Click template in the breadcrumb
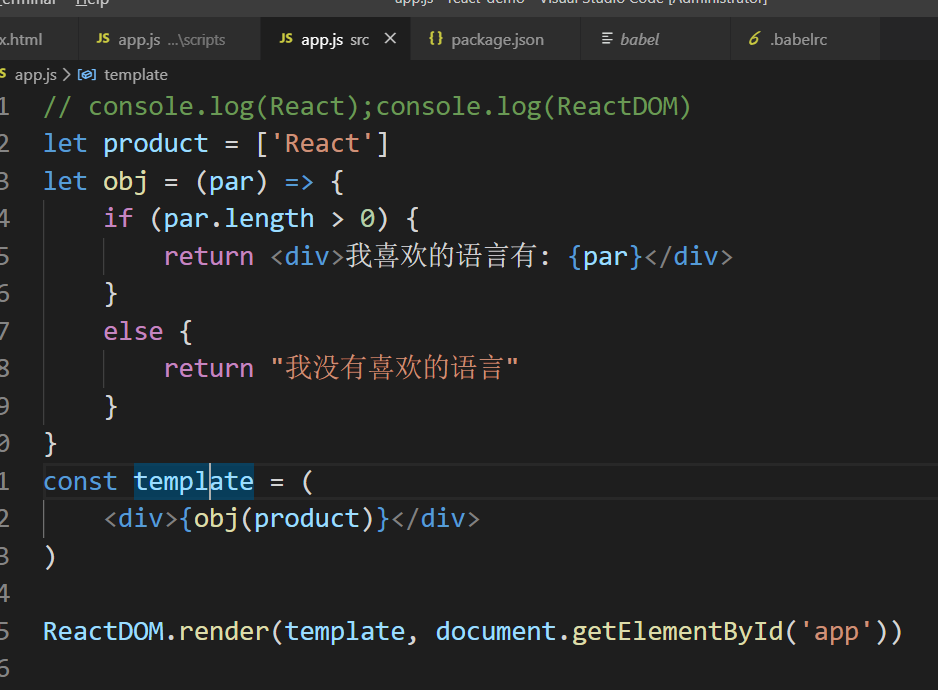This screenshot has width=938, height=690. click(136, 75)
